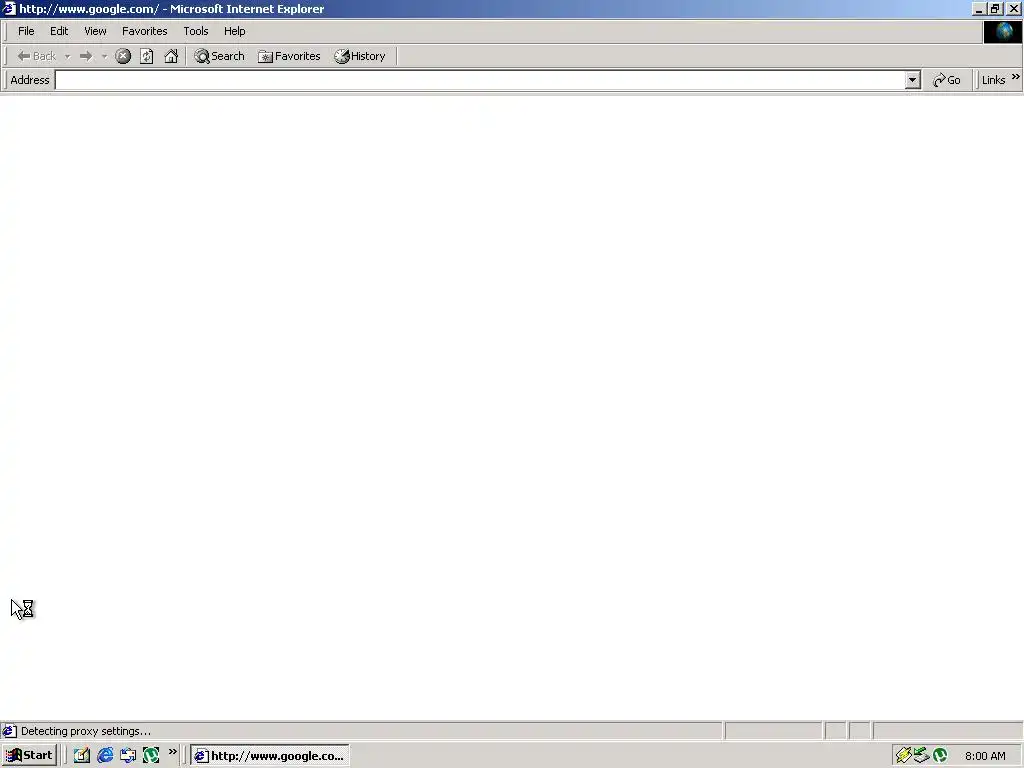Screen dimensions: 1024x768
Task: Stop page loading with the Stop icon
Action: click(x=123, y=56)
